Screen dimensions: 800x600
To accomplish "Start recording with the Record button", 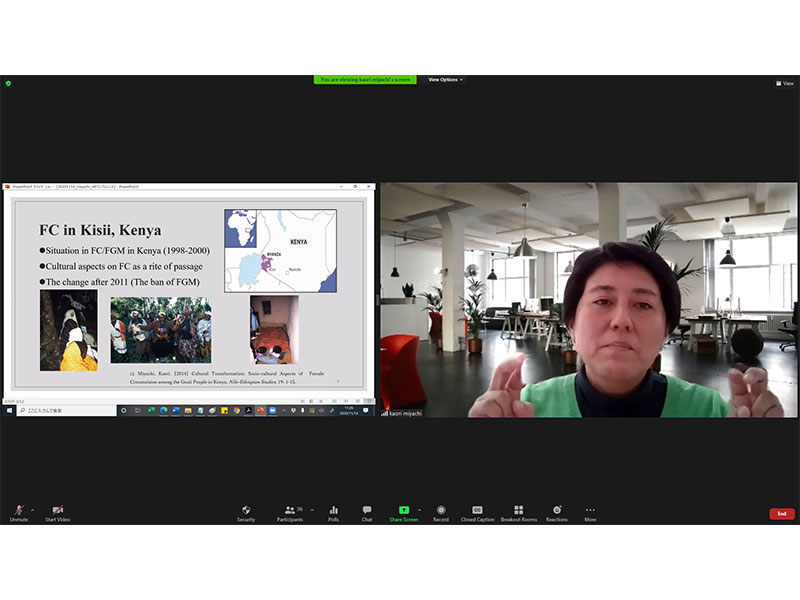I will pos(441,512).
